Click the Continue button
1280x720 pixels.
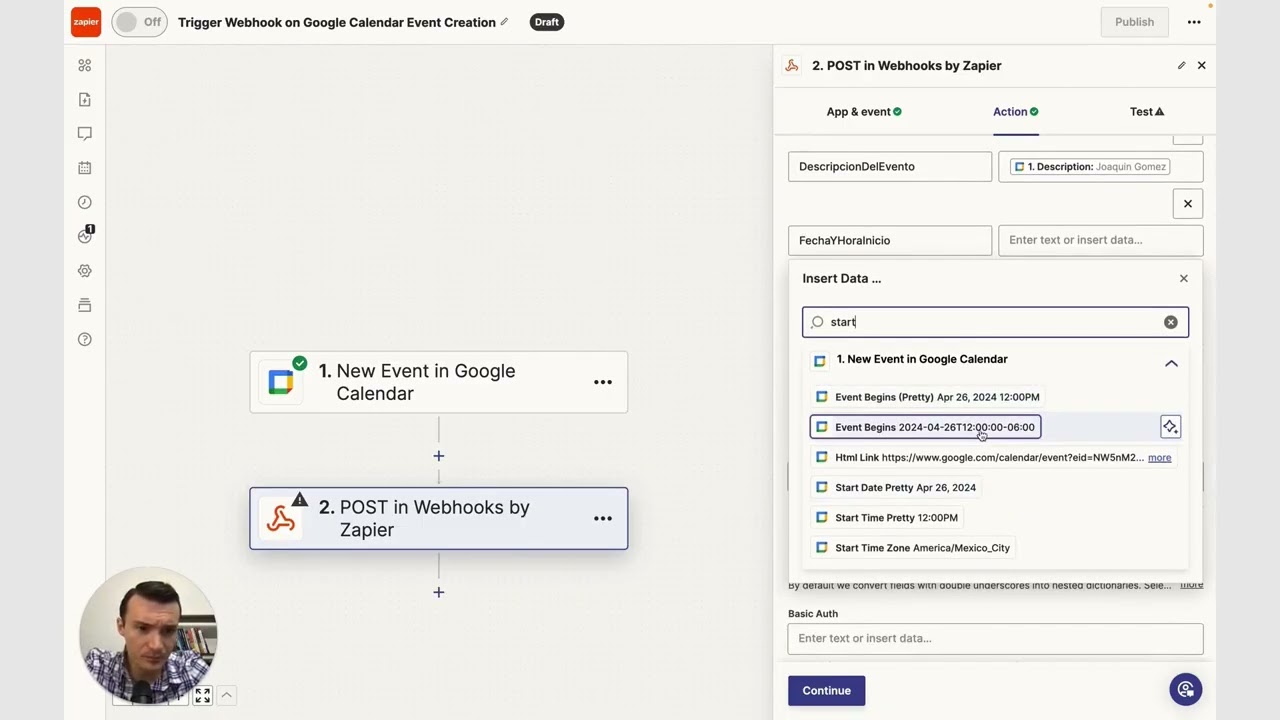(826, 691)
